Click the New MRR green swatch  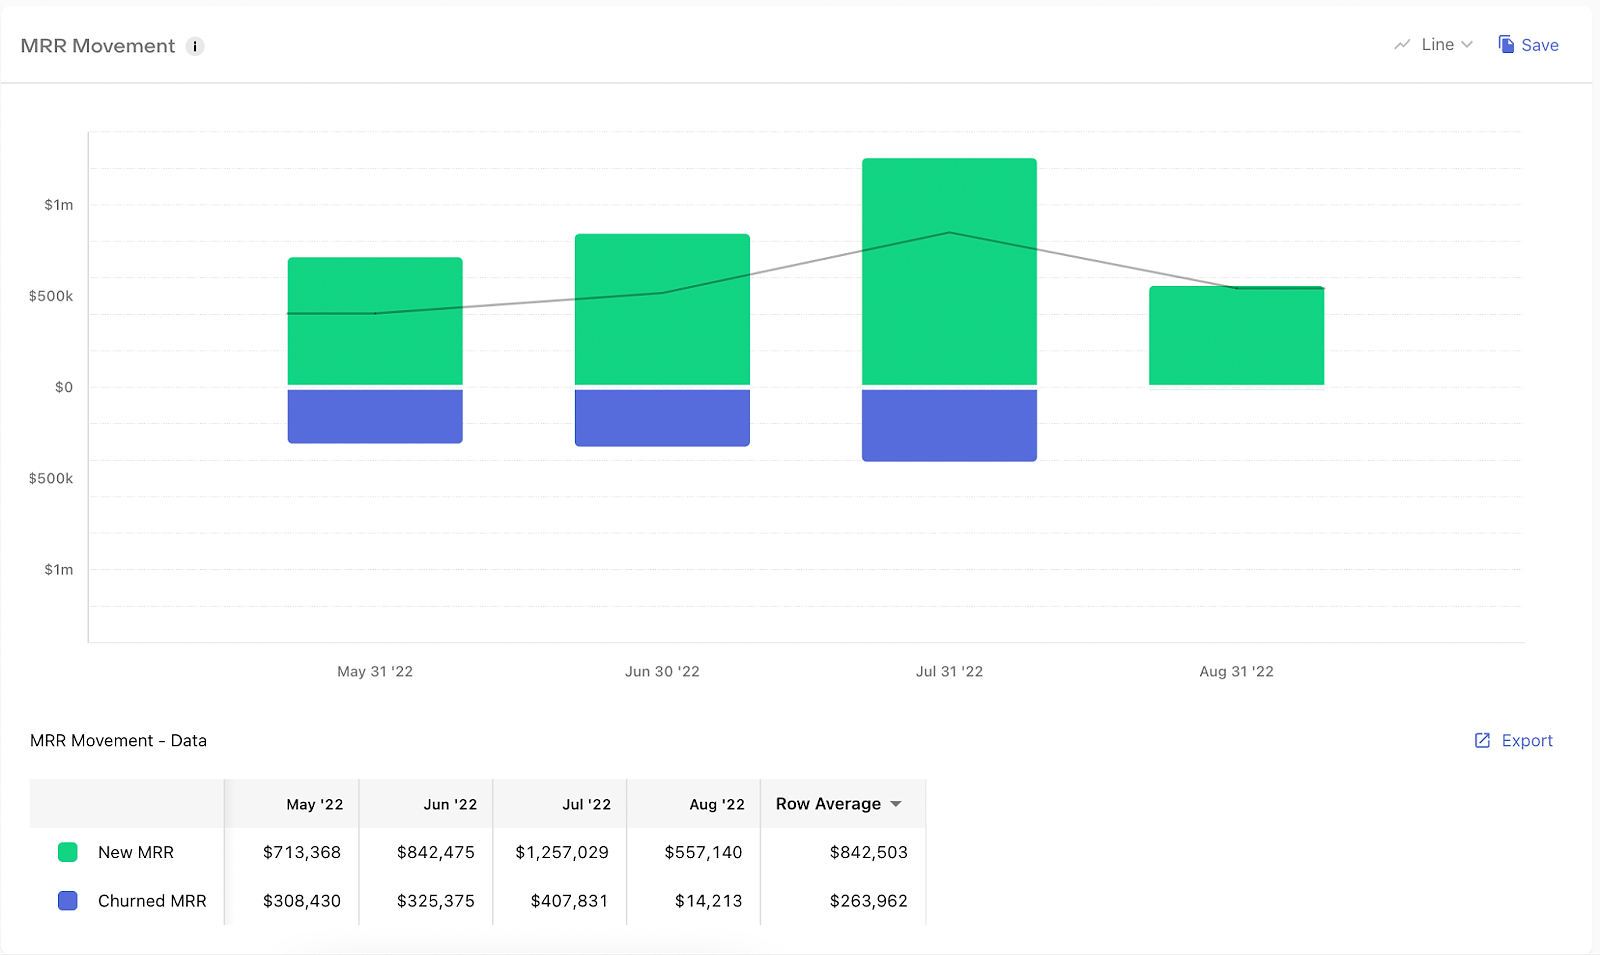(68, 852)
